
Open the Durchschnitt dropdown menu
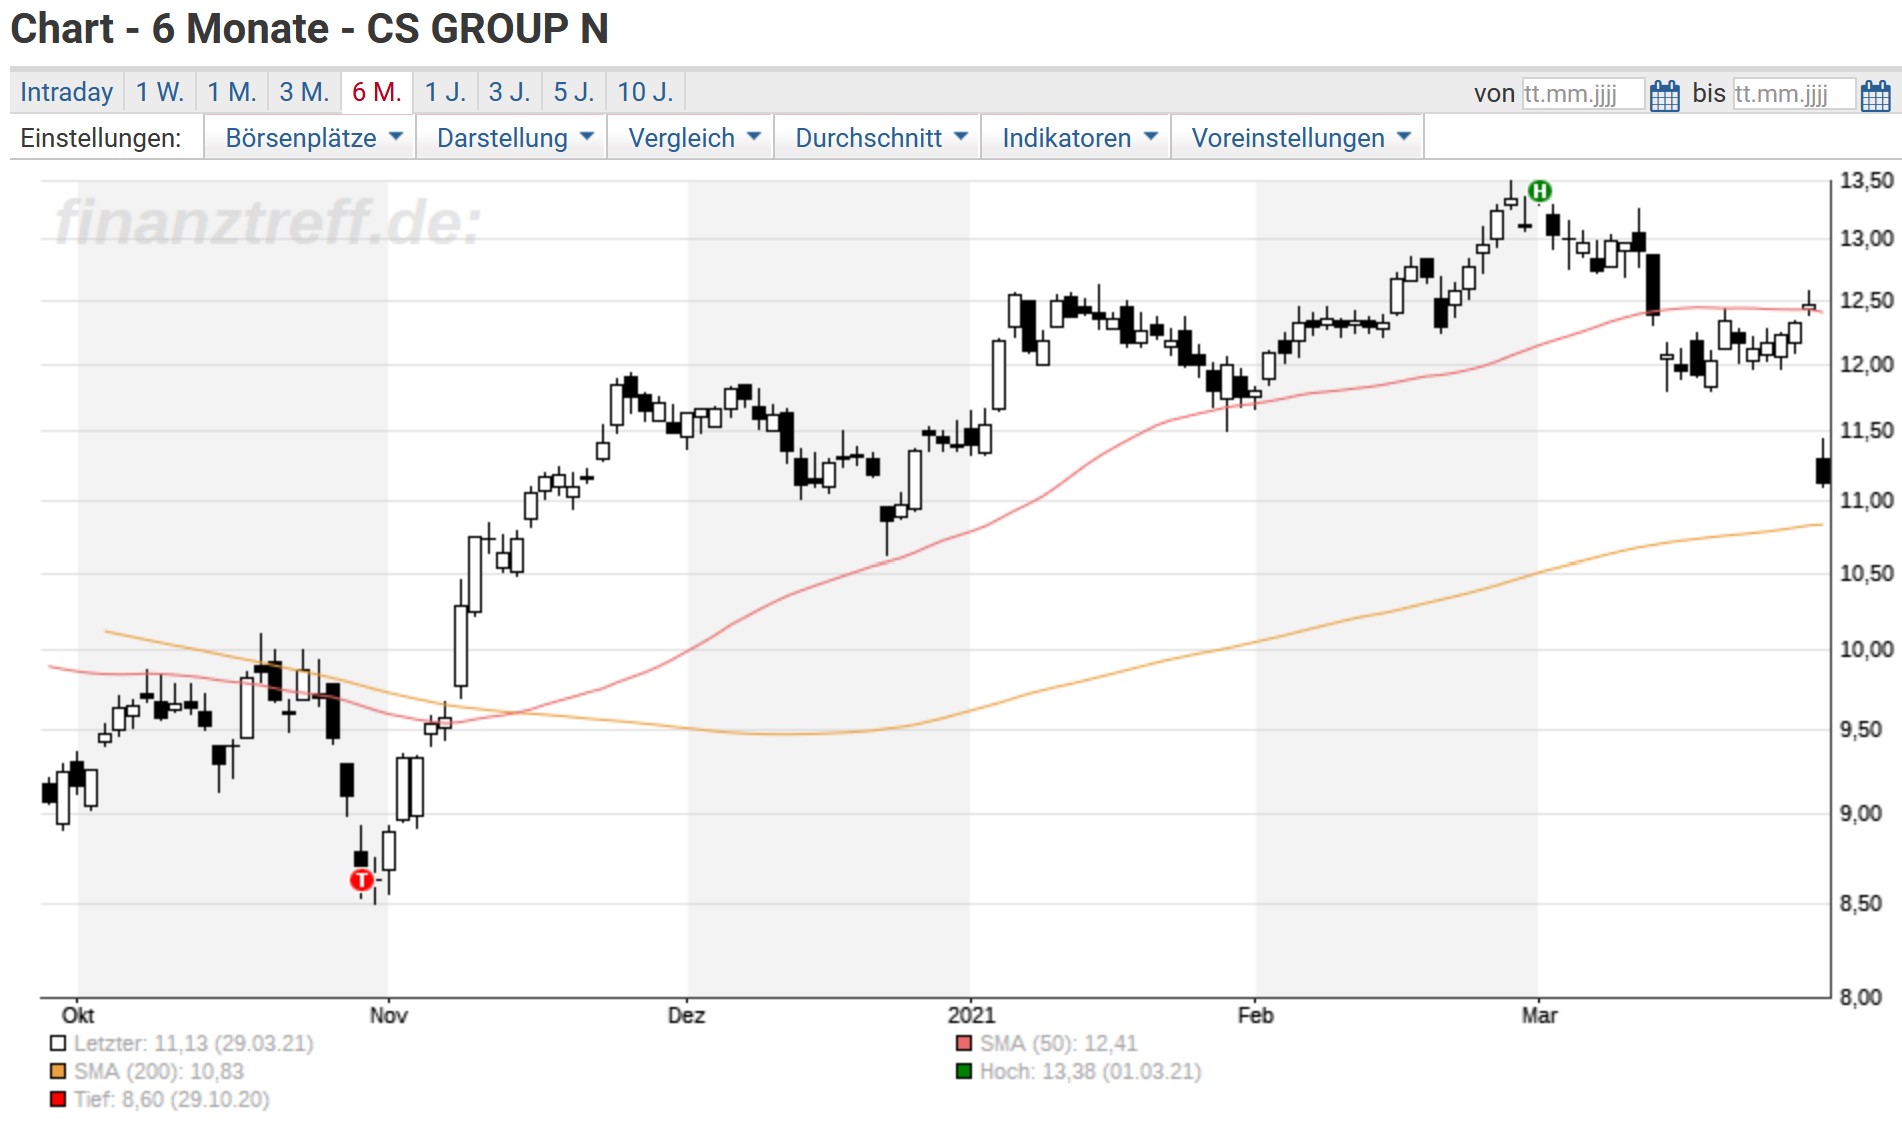click(x=879, y=137)
